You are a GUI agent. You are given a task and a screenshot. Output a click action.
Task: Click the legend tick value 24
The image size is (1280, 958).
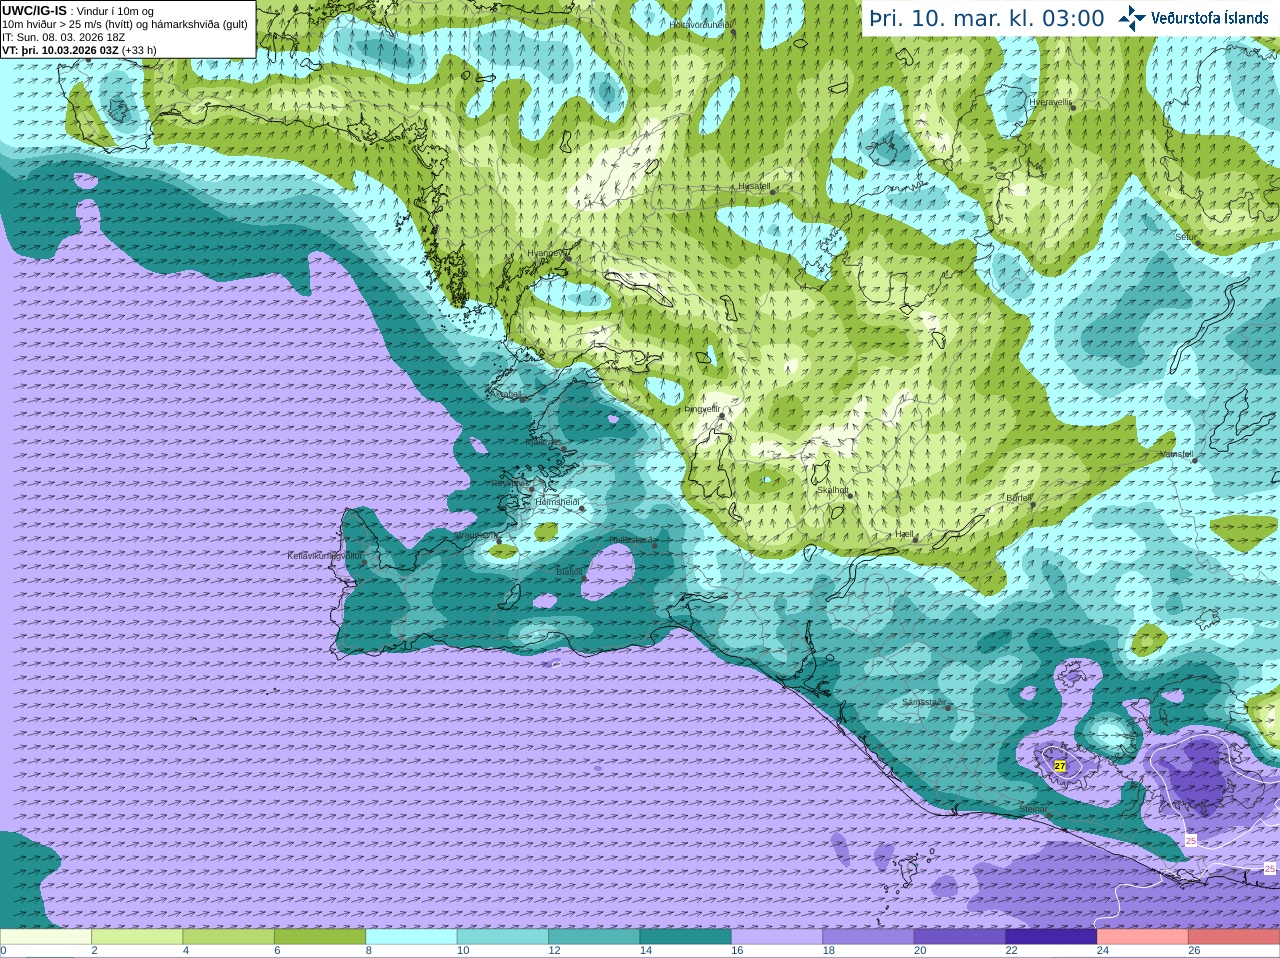point(1103,951)
